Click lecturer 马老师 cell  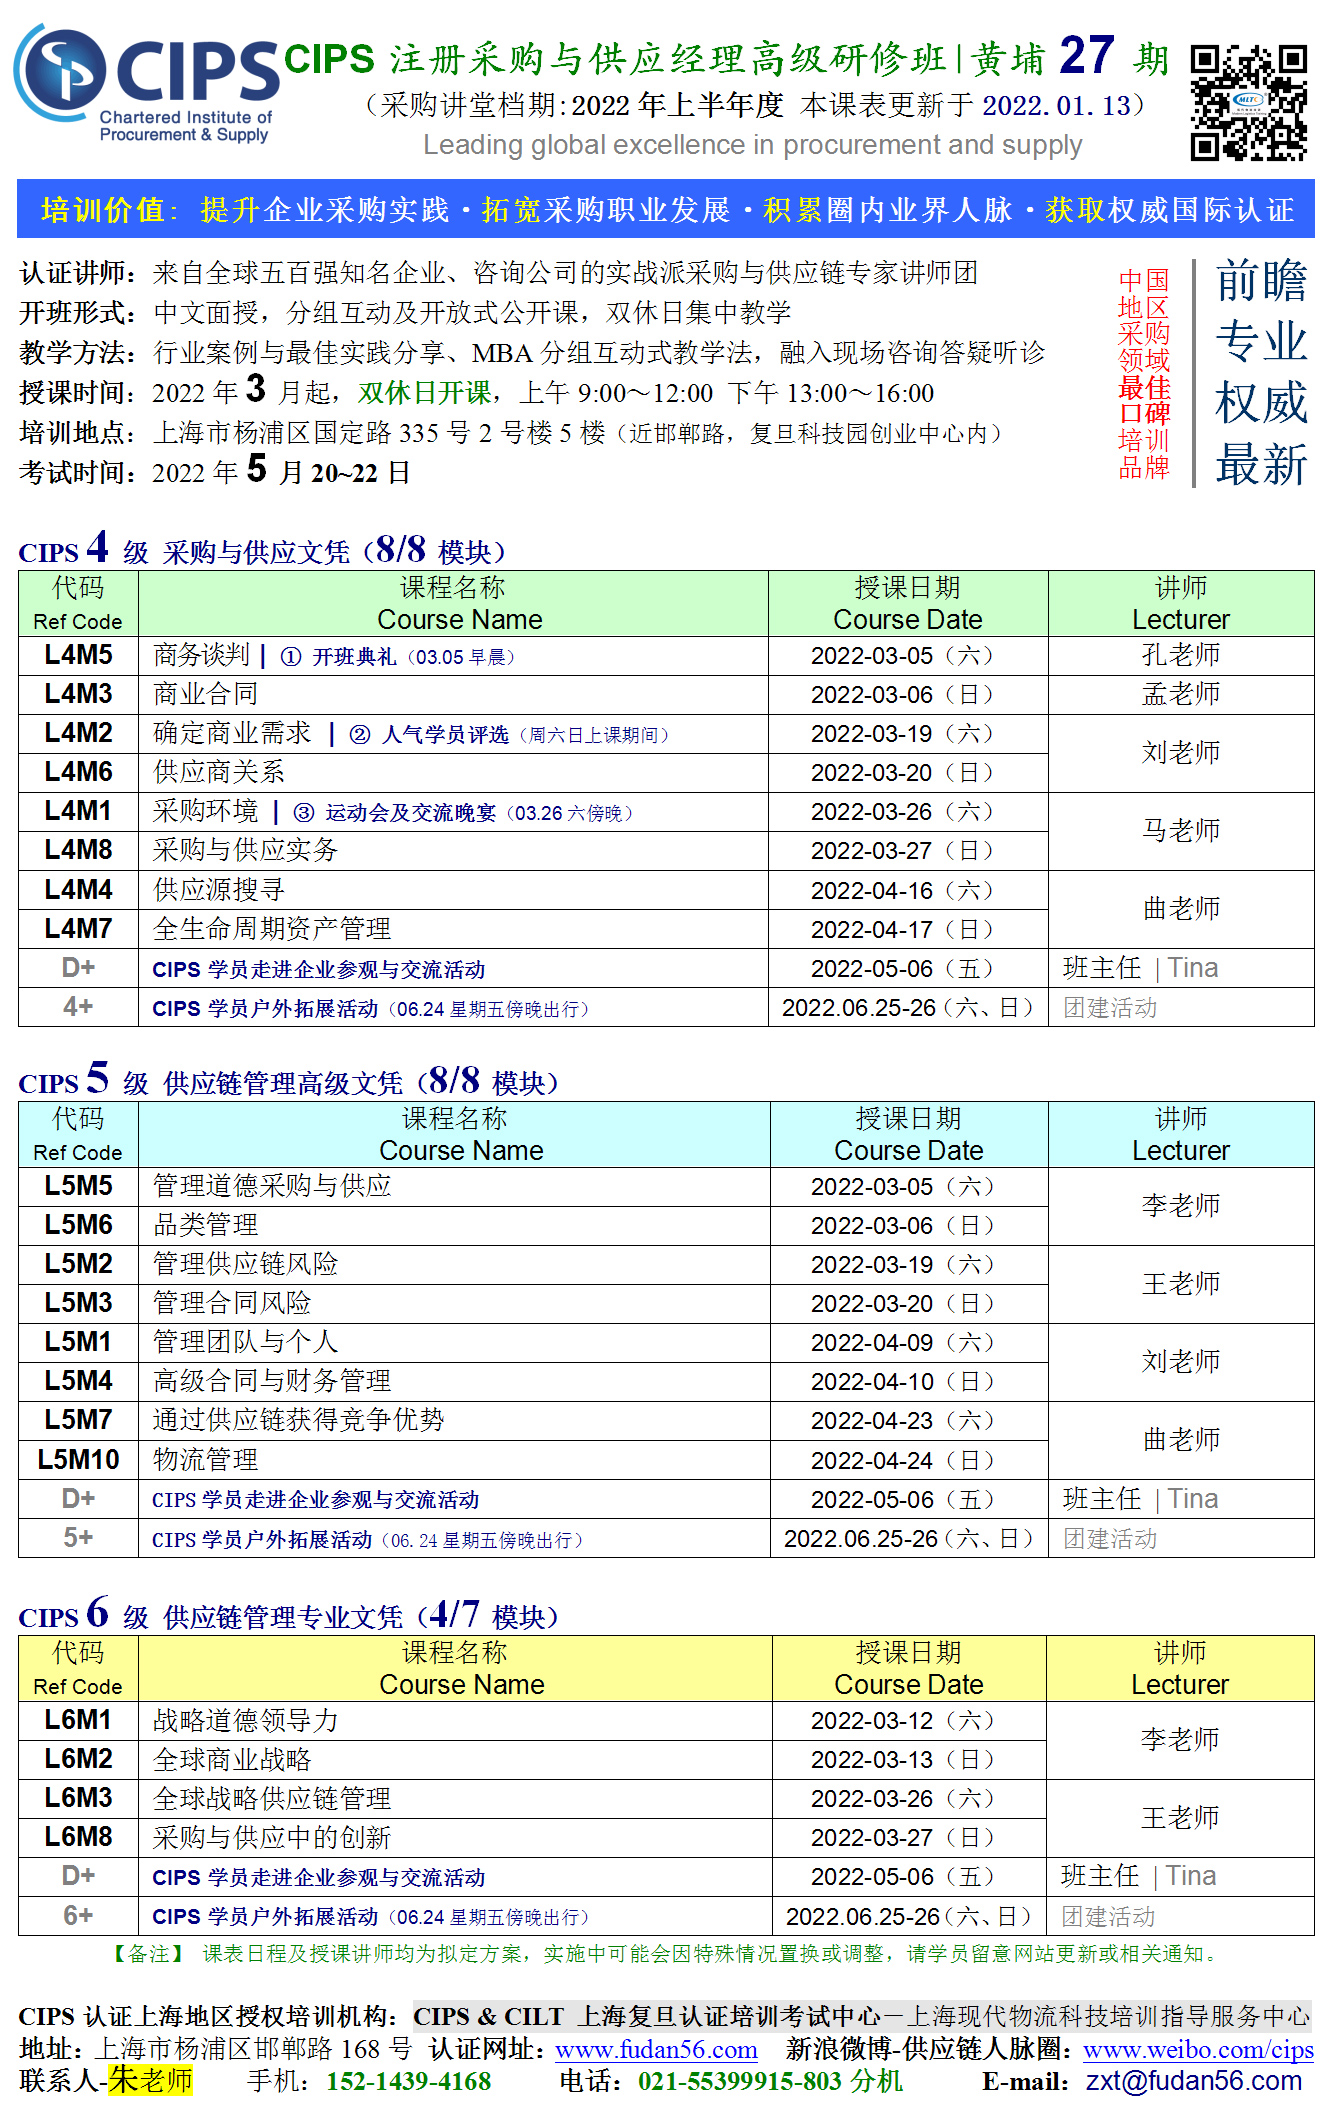click(1181, 830)
